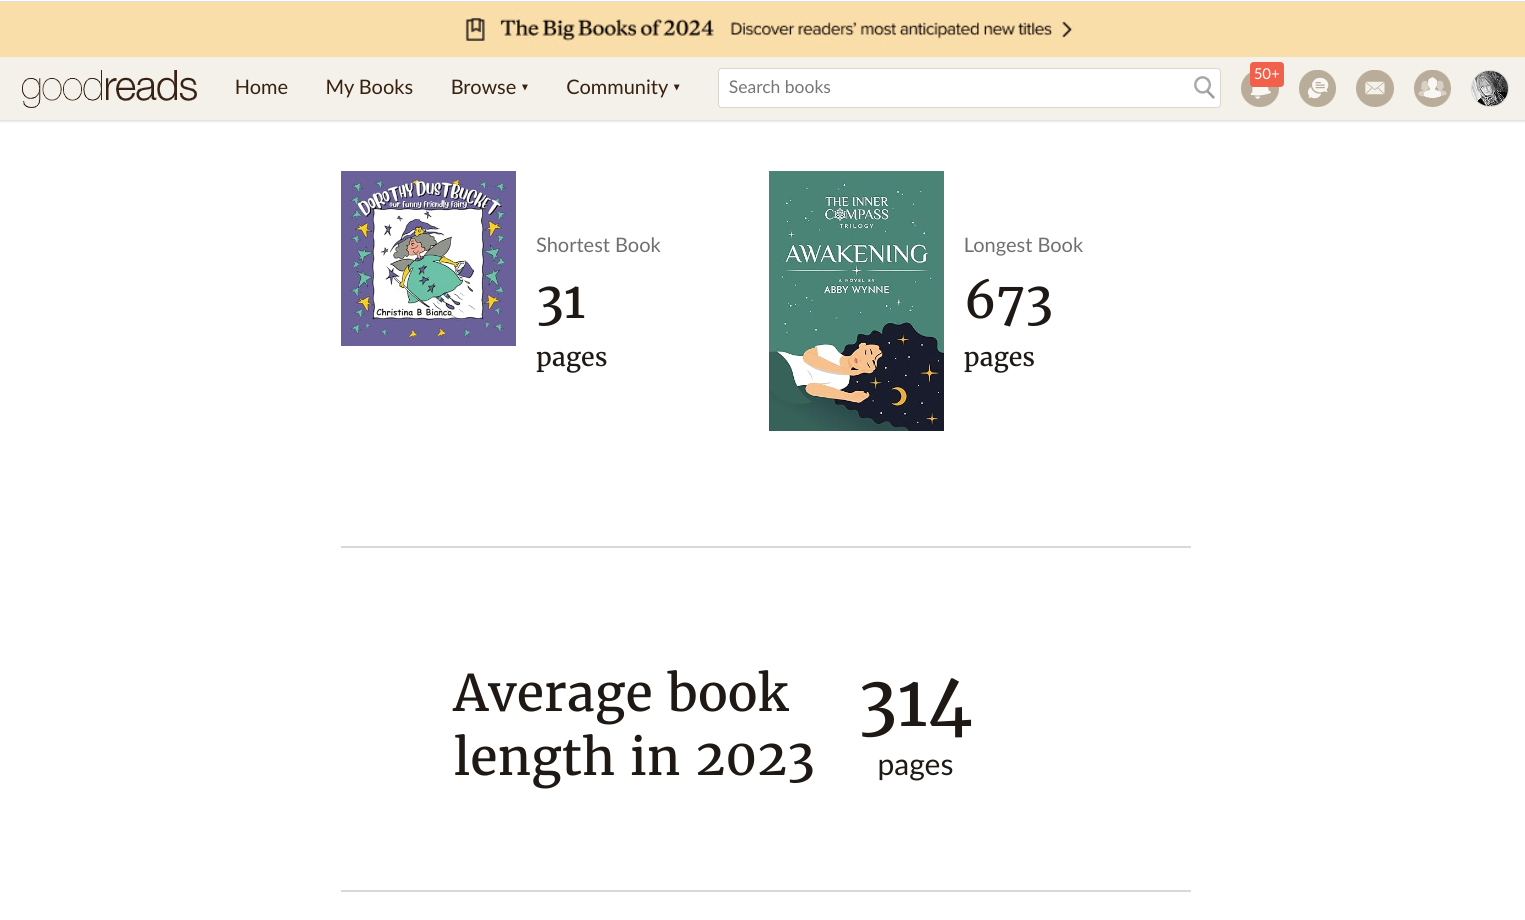Click the search magnifier icon
The width and height of the screenshot is (1525, 920).
click(1204, 88)
